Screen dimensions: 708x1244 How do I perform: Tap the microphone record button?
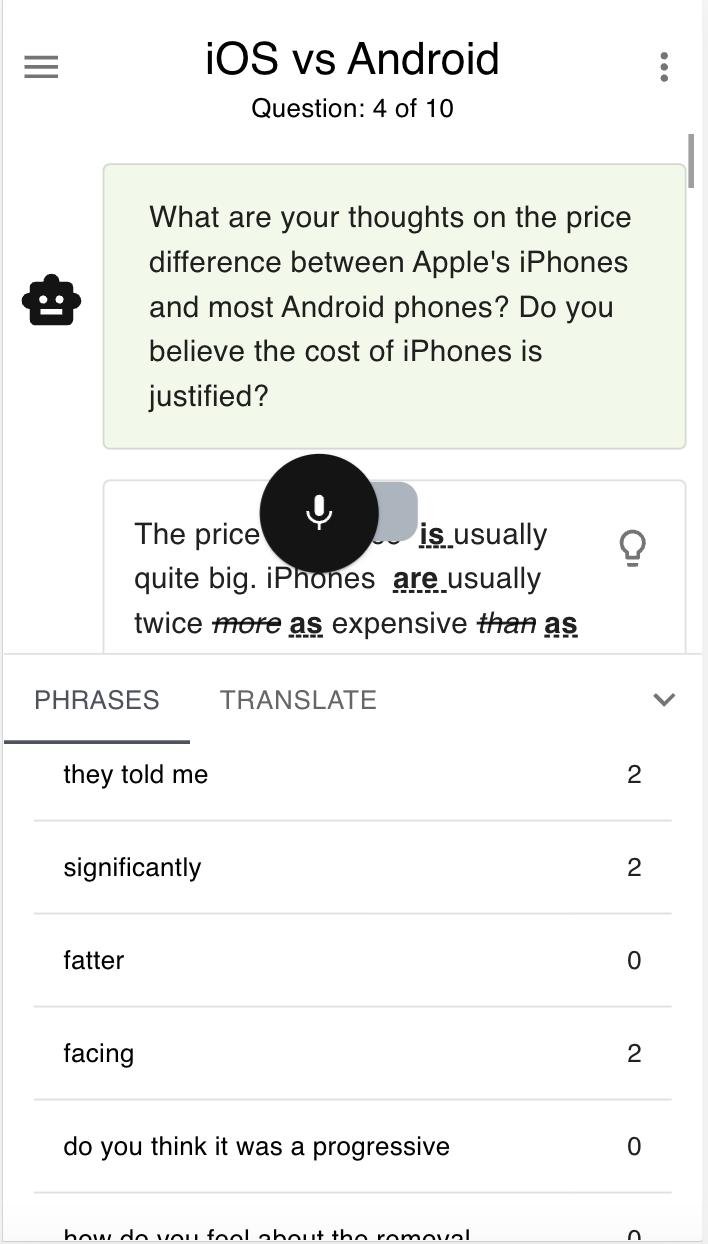[319, 512]
